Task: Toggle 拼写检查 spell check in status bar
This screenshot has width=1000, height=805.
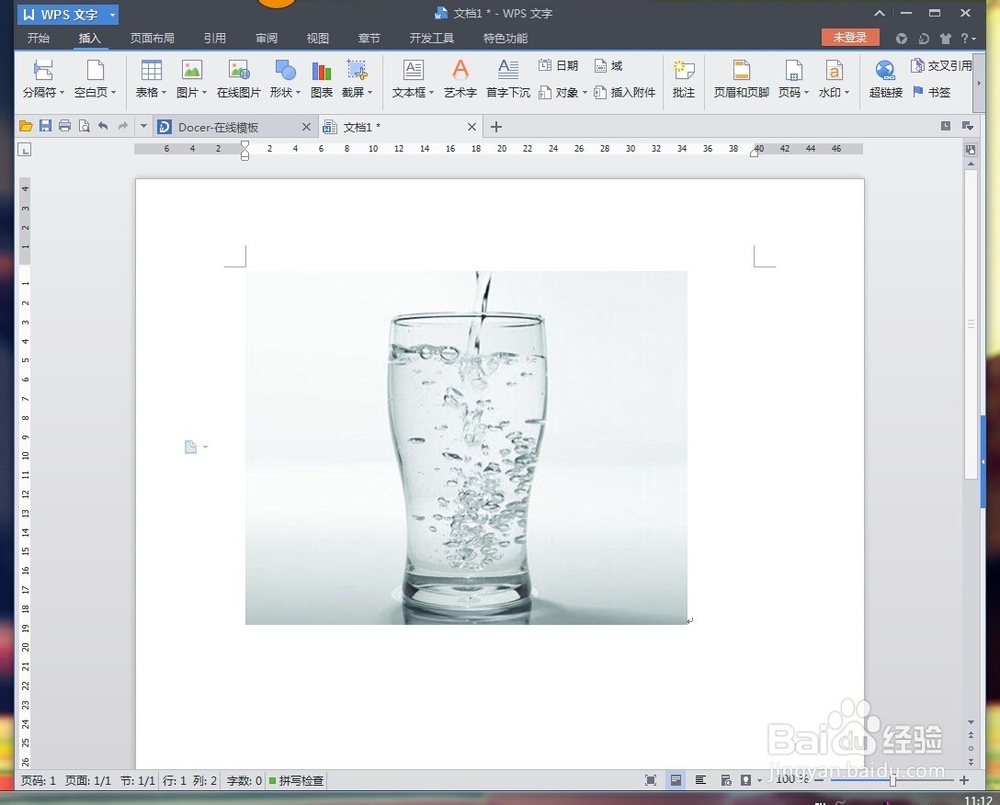Action: click(296, 780)
